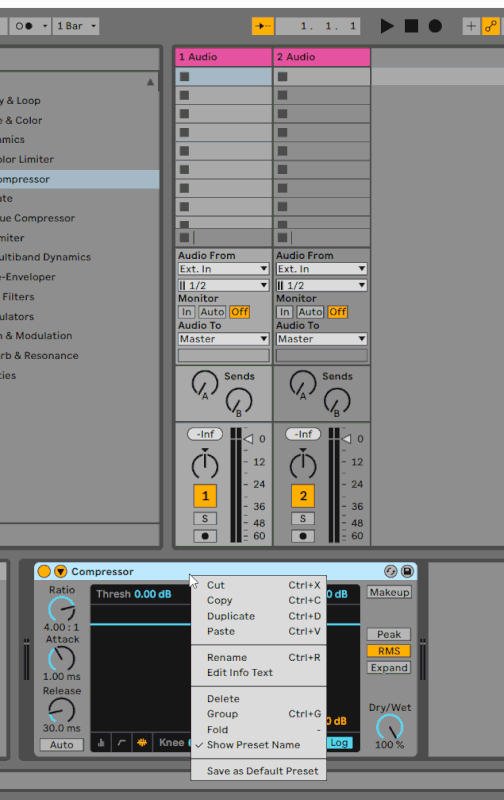504x800 pixels.
Task: Click the pan knob on 1 Audio
Action: (x=205, y=465)
